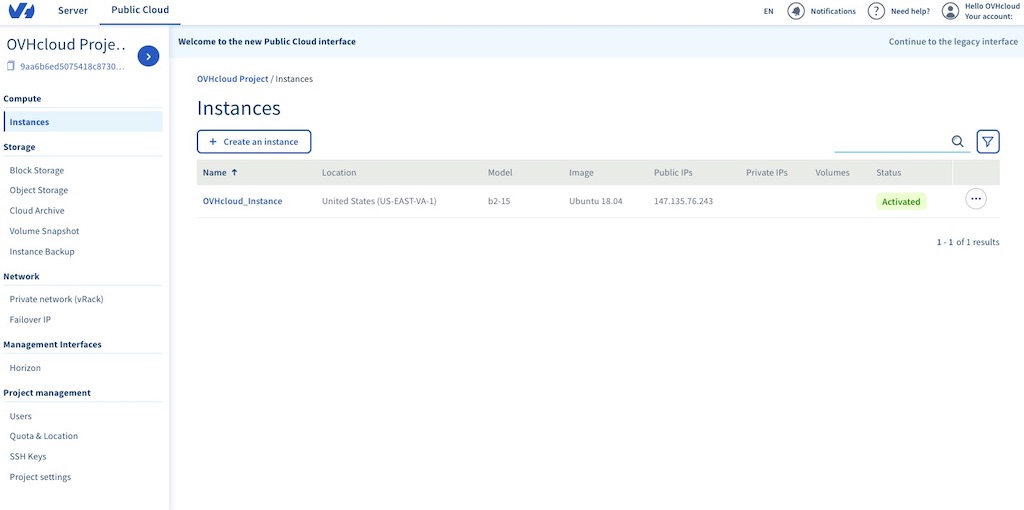
Task: Click the Need help question mark icon
Action: [876, 11]
